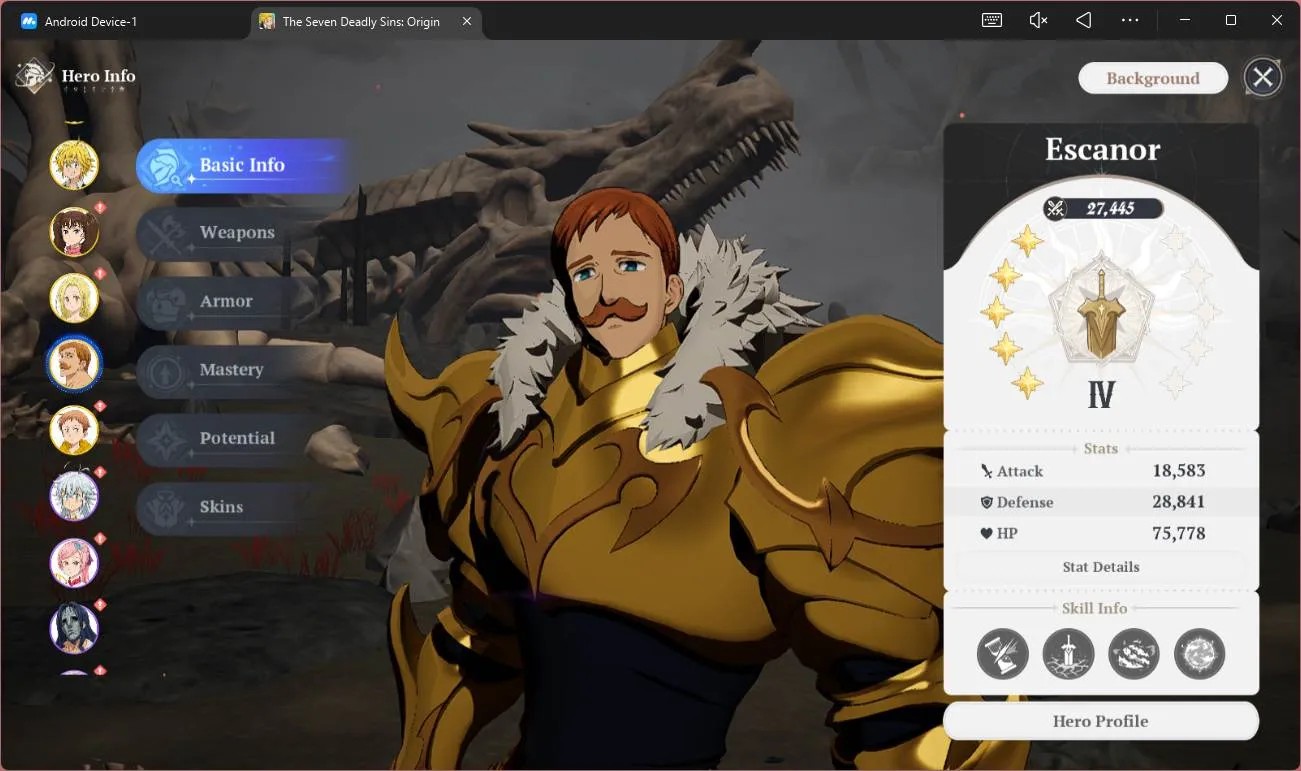Open the planted-sword skill icon
The image size is (1301, 771).
click(x=1068, y=654)
